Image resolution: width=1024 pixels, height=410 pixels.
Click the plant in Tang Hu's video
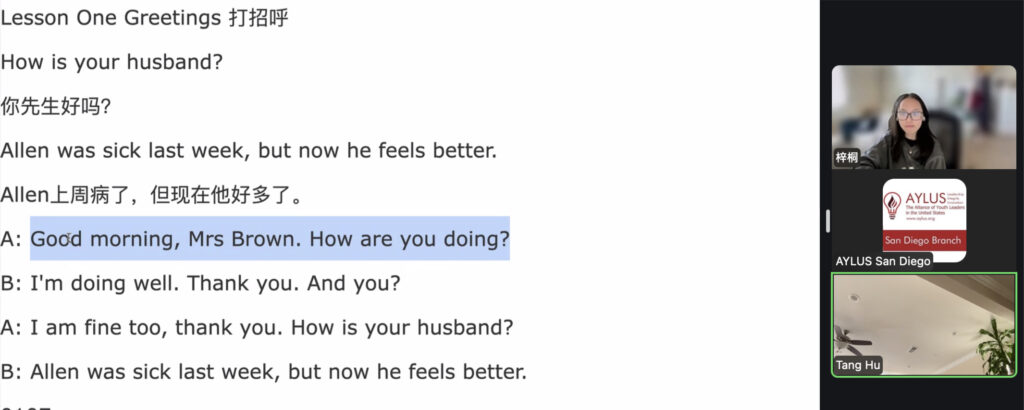coord(996,345)
